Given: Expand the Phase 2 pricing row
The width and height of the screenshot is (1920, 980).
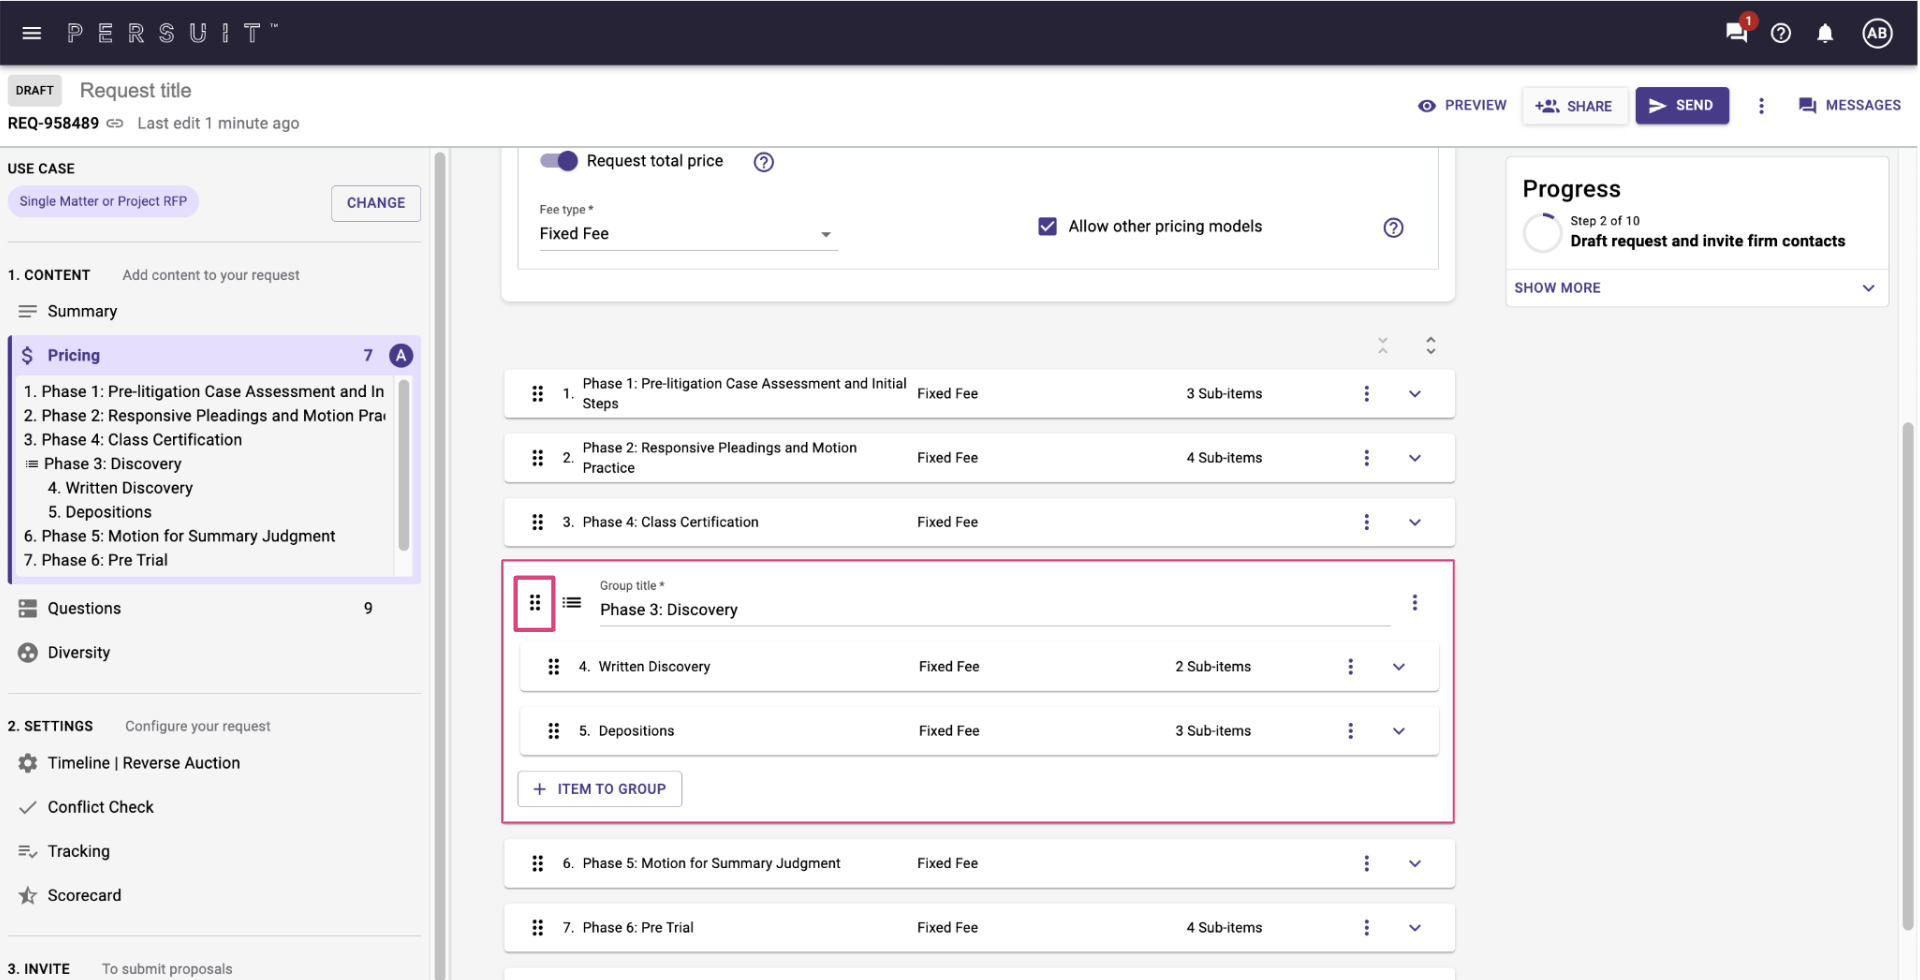Looking at the screenshot, I should pos(1415,458).
